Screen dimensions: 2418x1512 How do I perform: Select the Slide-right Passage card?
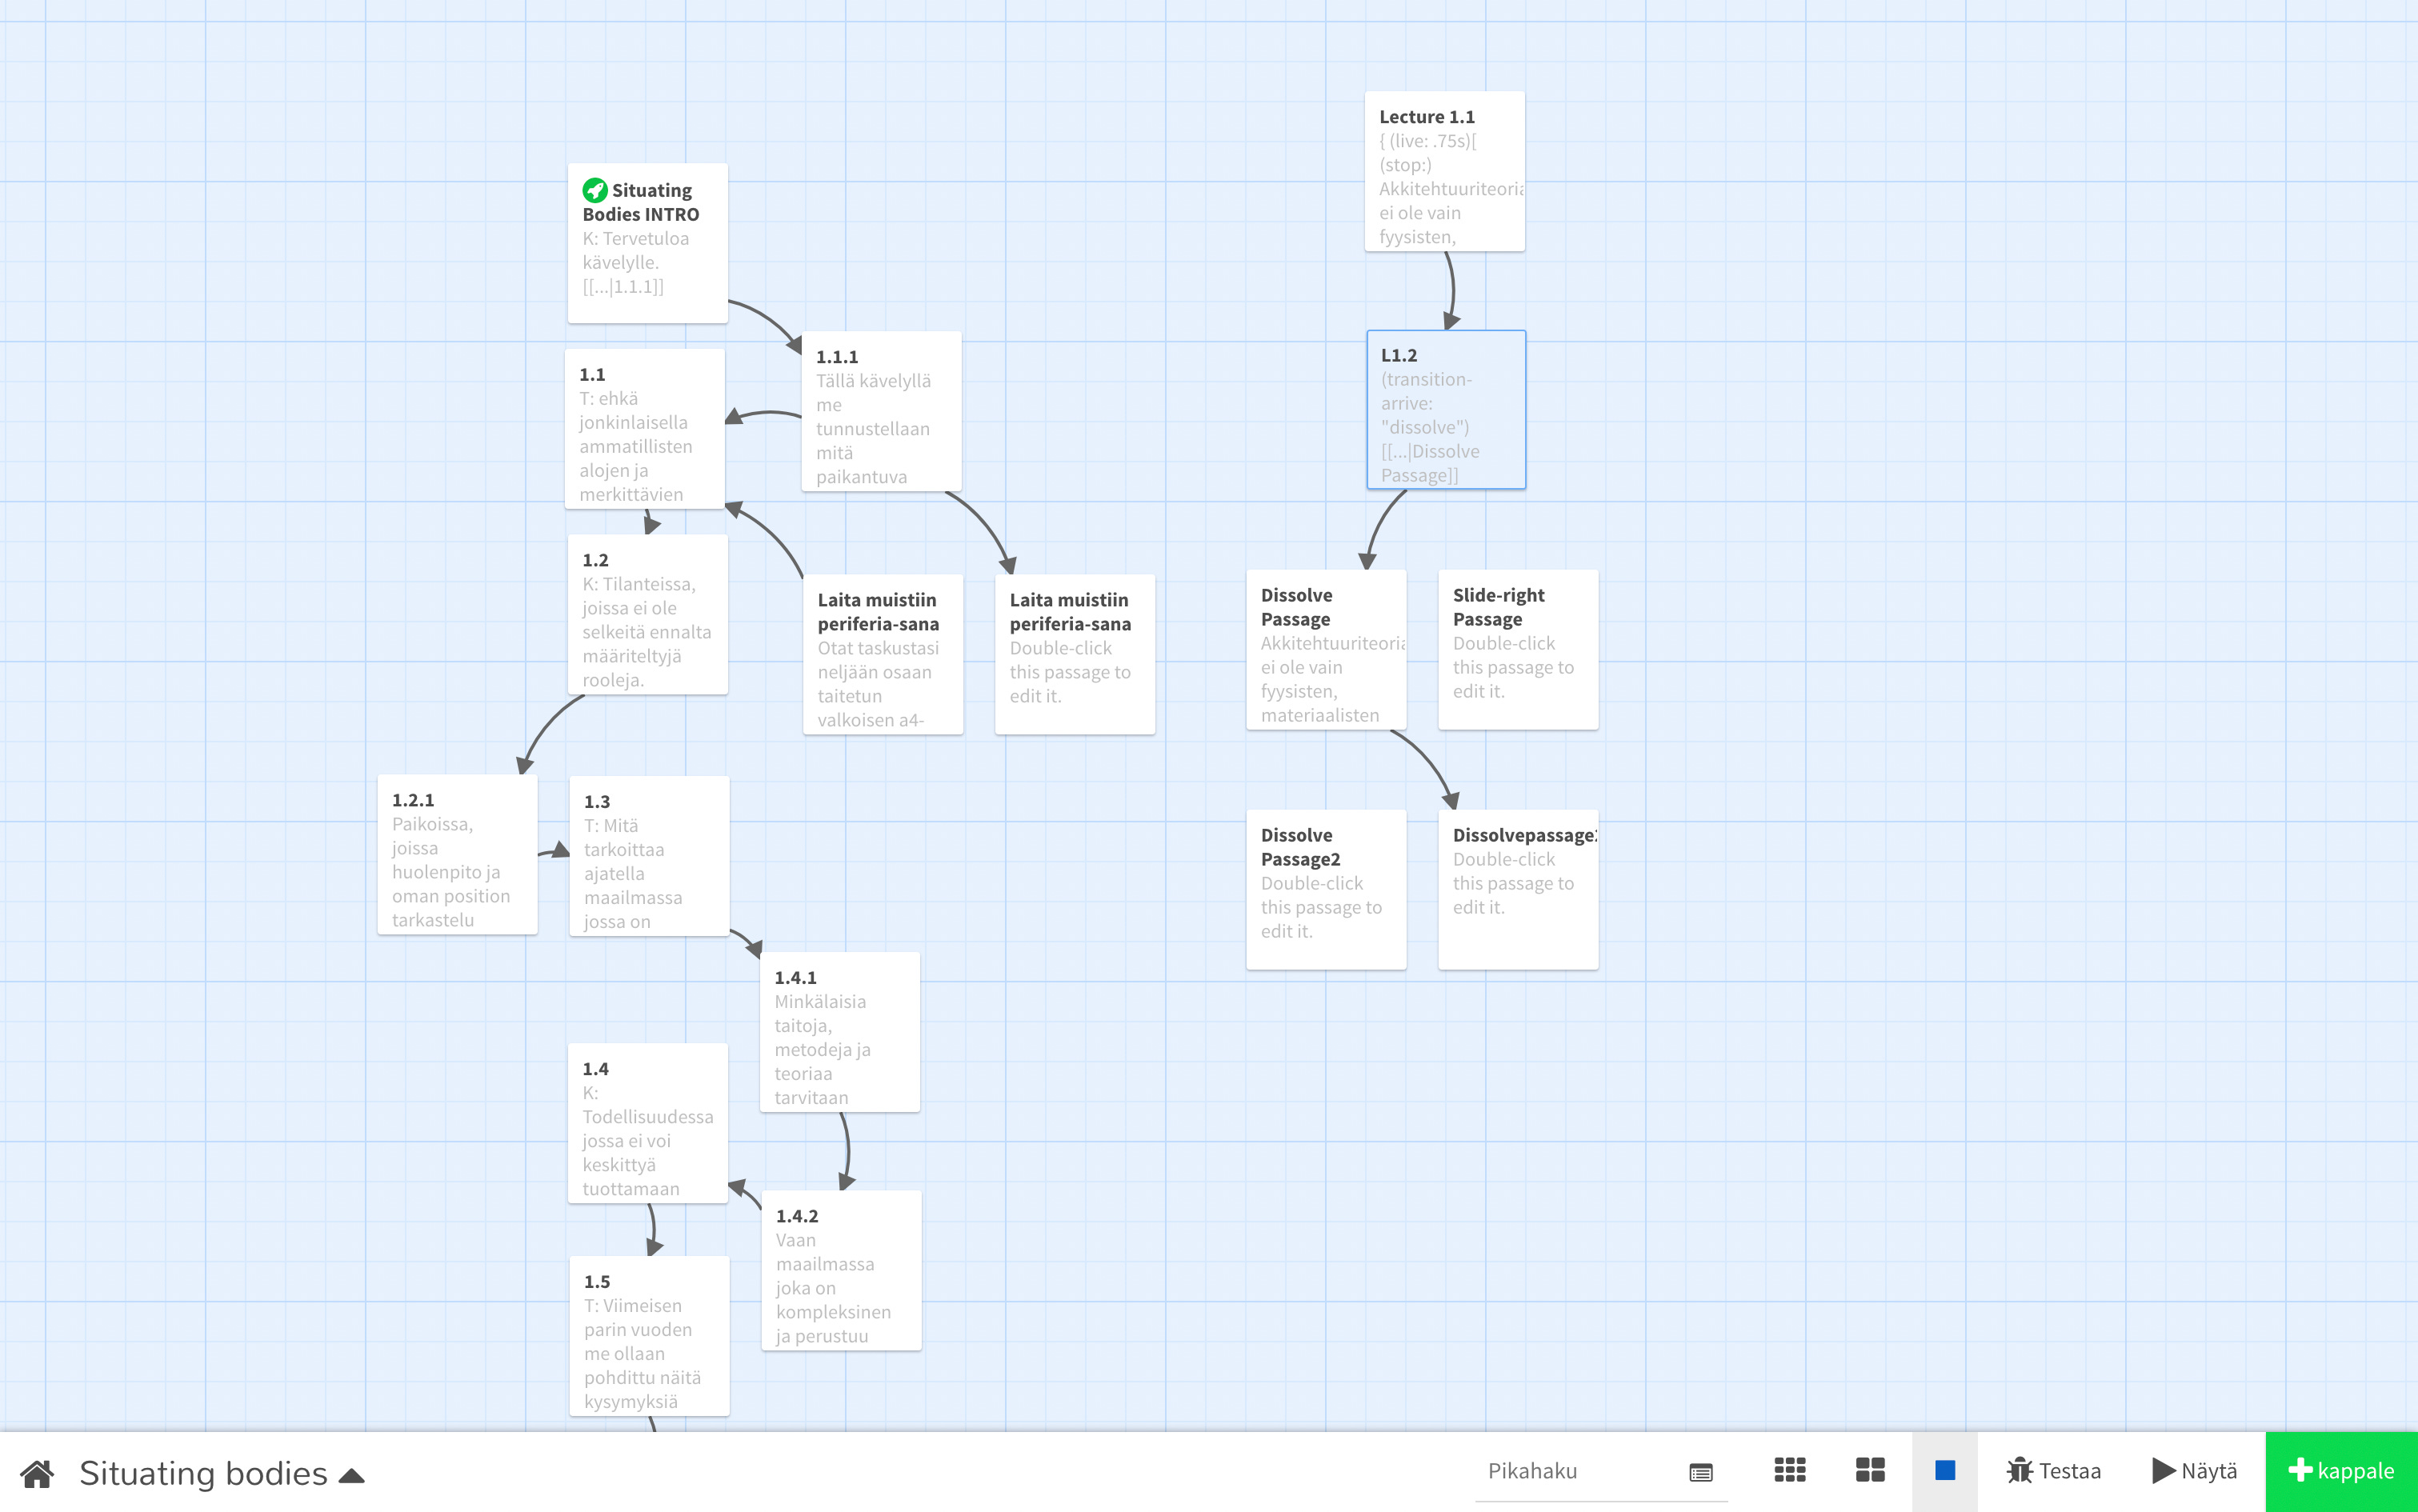tap(1517, 649)
